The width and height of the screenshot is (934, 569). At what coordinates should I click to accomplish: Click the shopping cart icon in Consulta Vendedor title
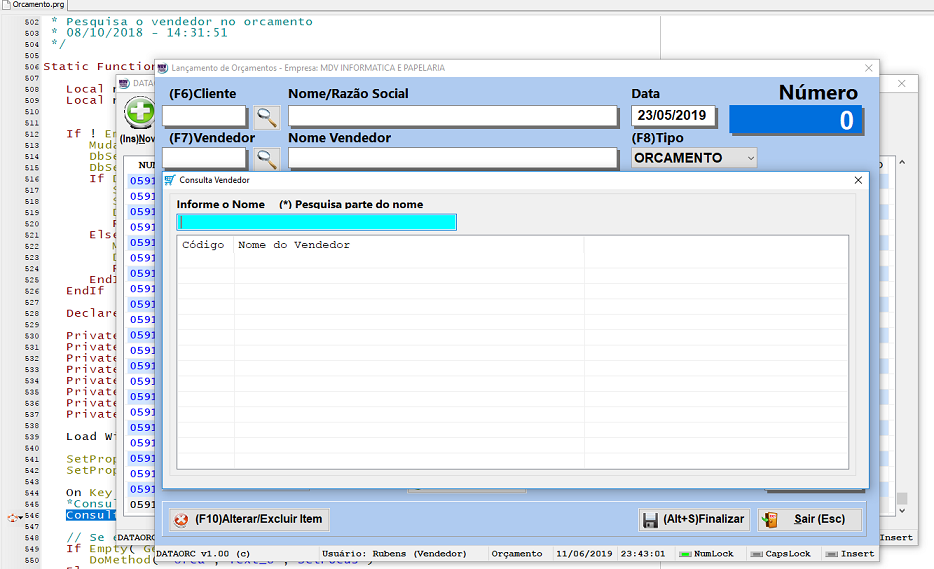(169, 180)
